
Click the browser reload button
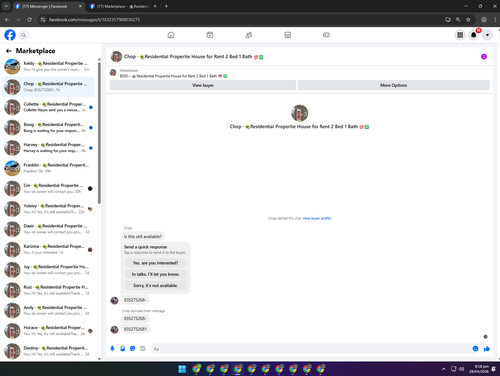[x=29, y=20]
